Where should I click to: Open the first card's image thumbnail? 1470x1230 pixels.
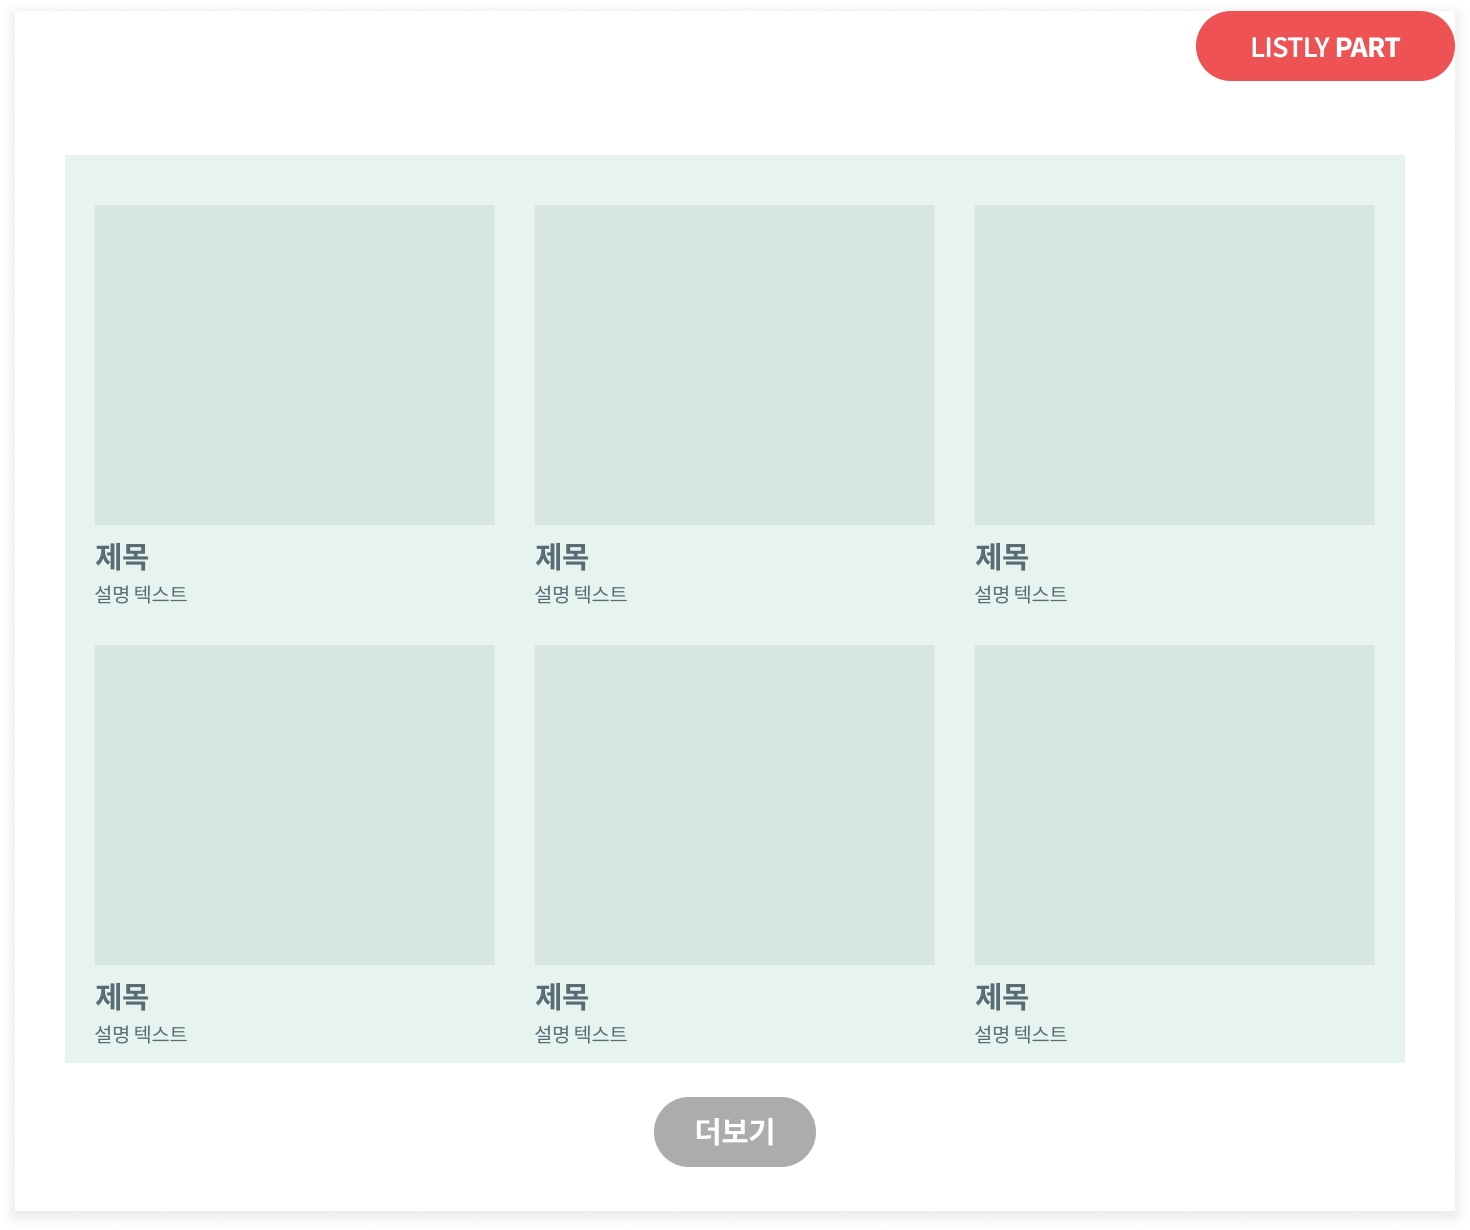pyautogui.click(x=295, y=365)
